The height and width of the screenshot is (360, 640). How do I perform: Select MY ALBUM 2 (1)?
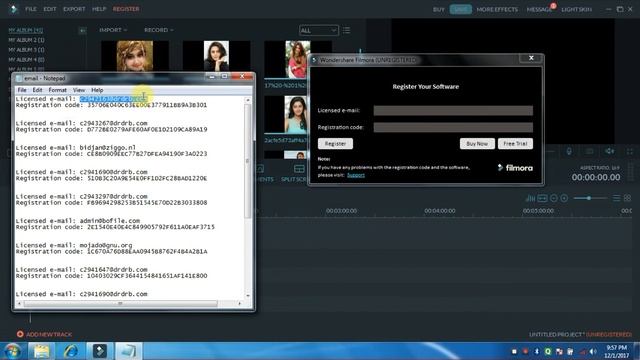[27, 40]
